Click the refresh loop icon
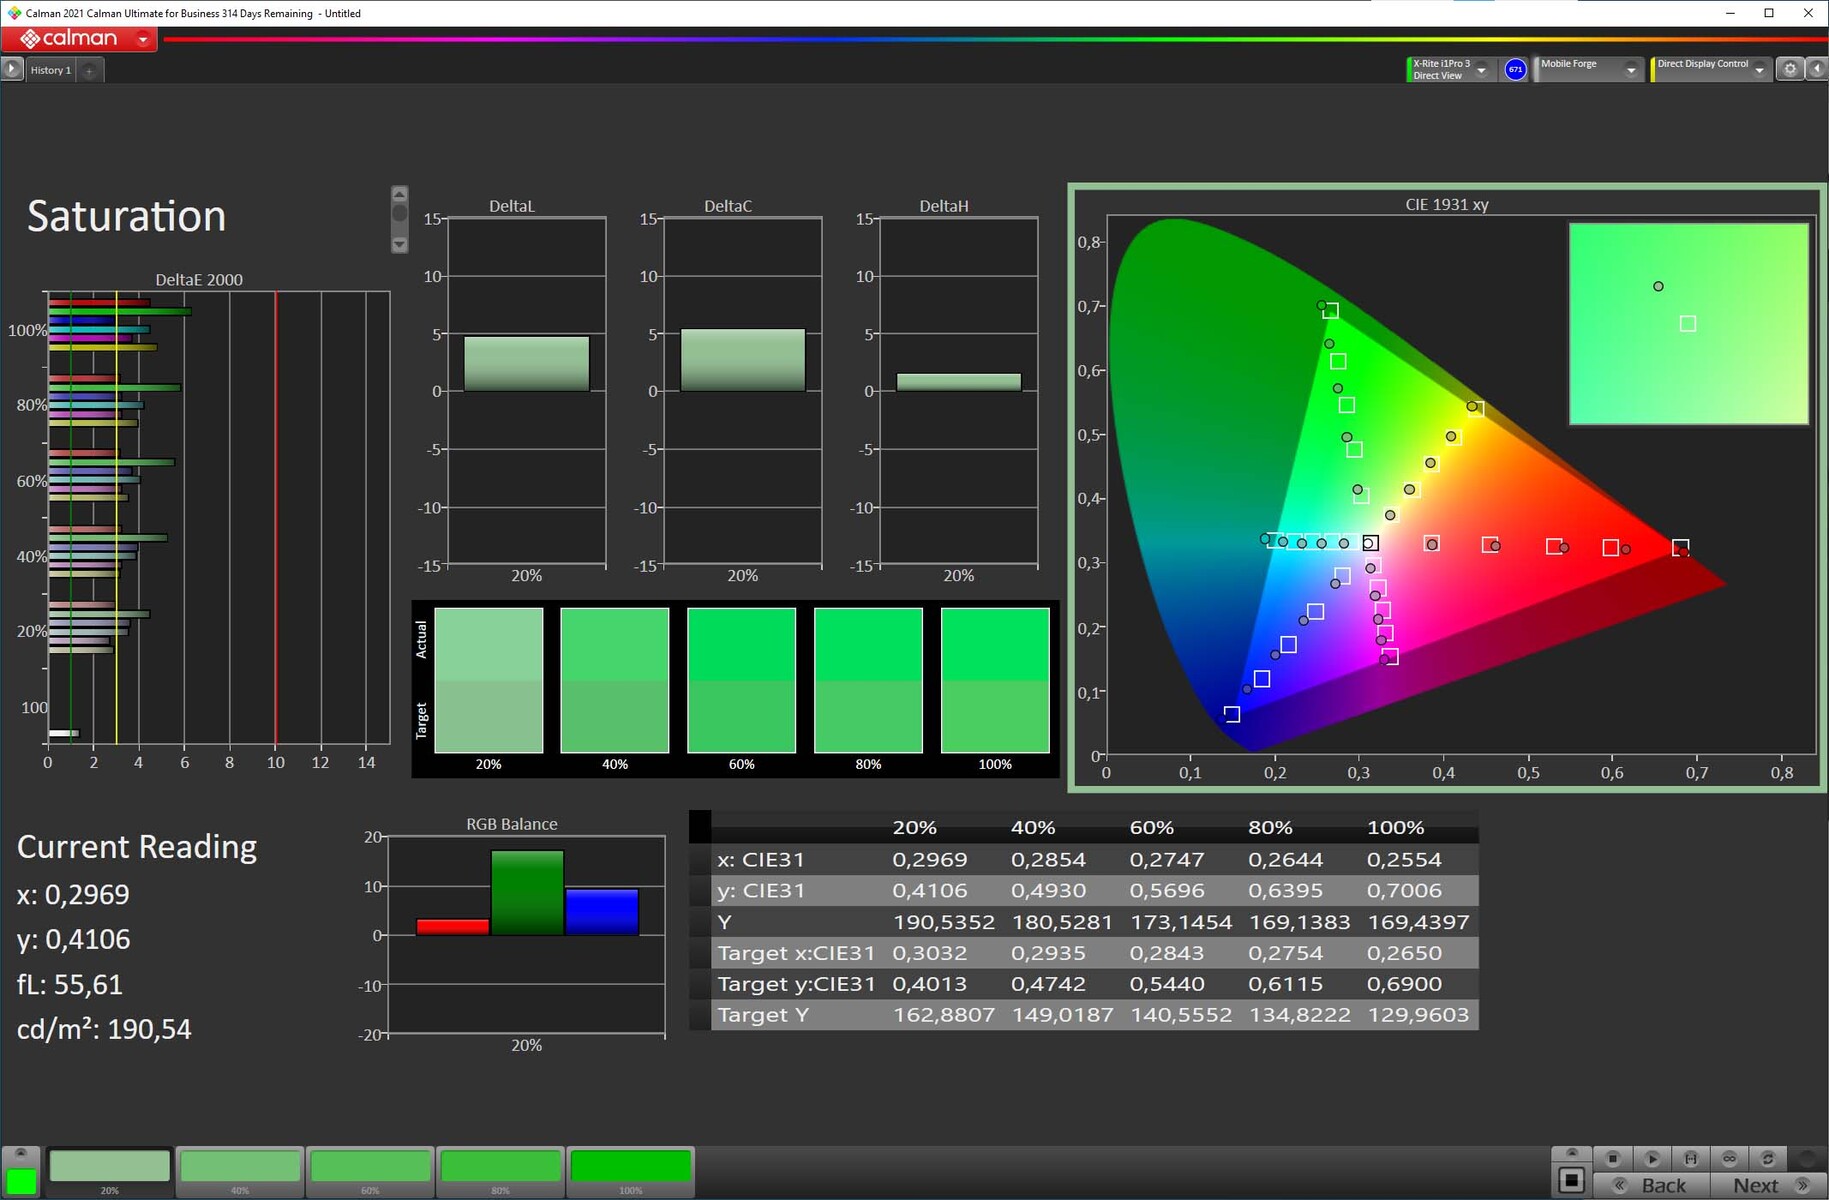The height and width of the screenshot is (1200, 1829). click(1768, 1158)
